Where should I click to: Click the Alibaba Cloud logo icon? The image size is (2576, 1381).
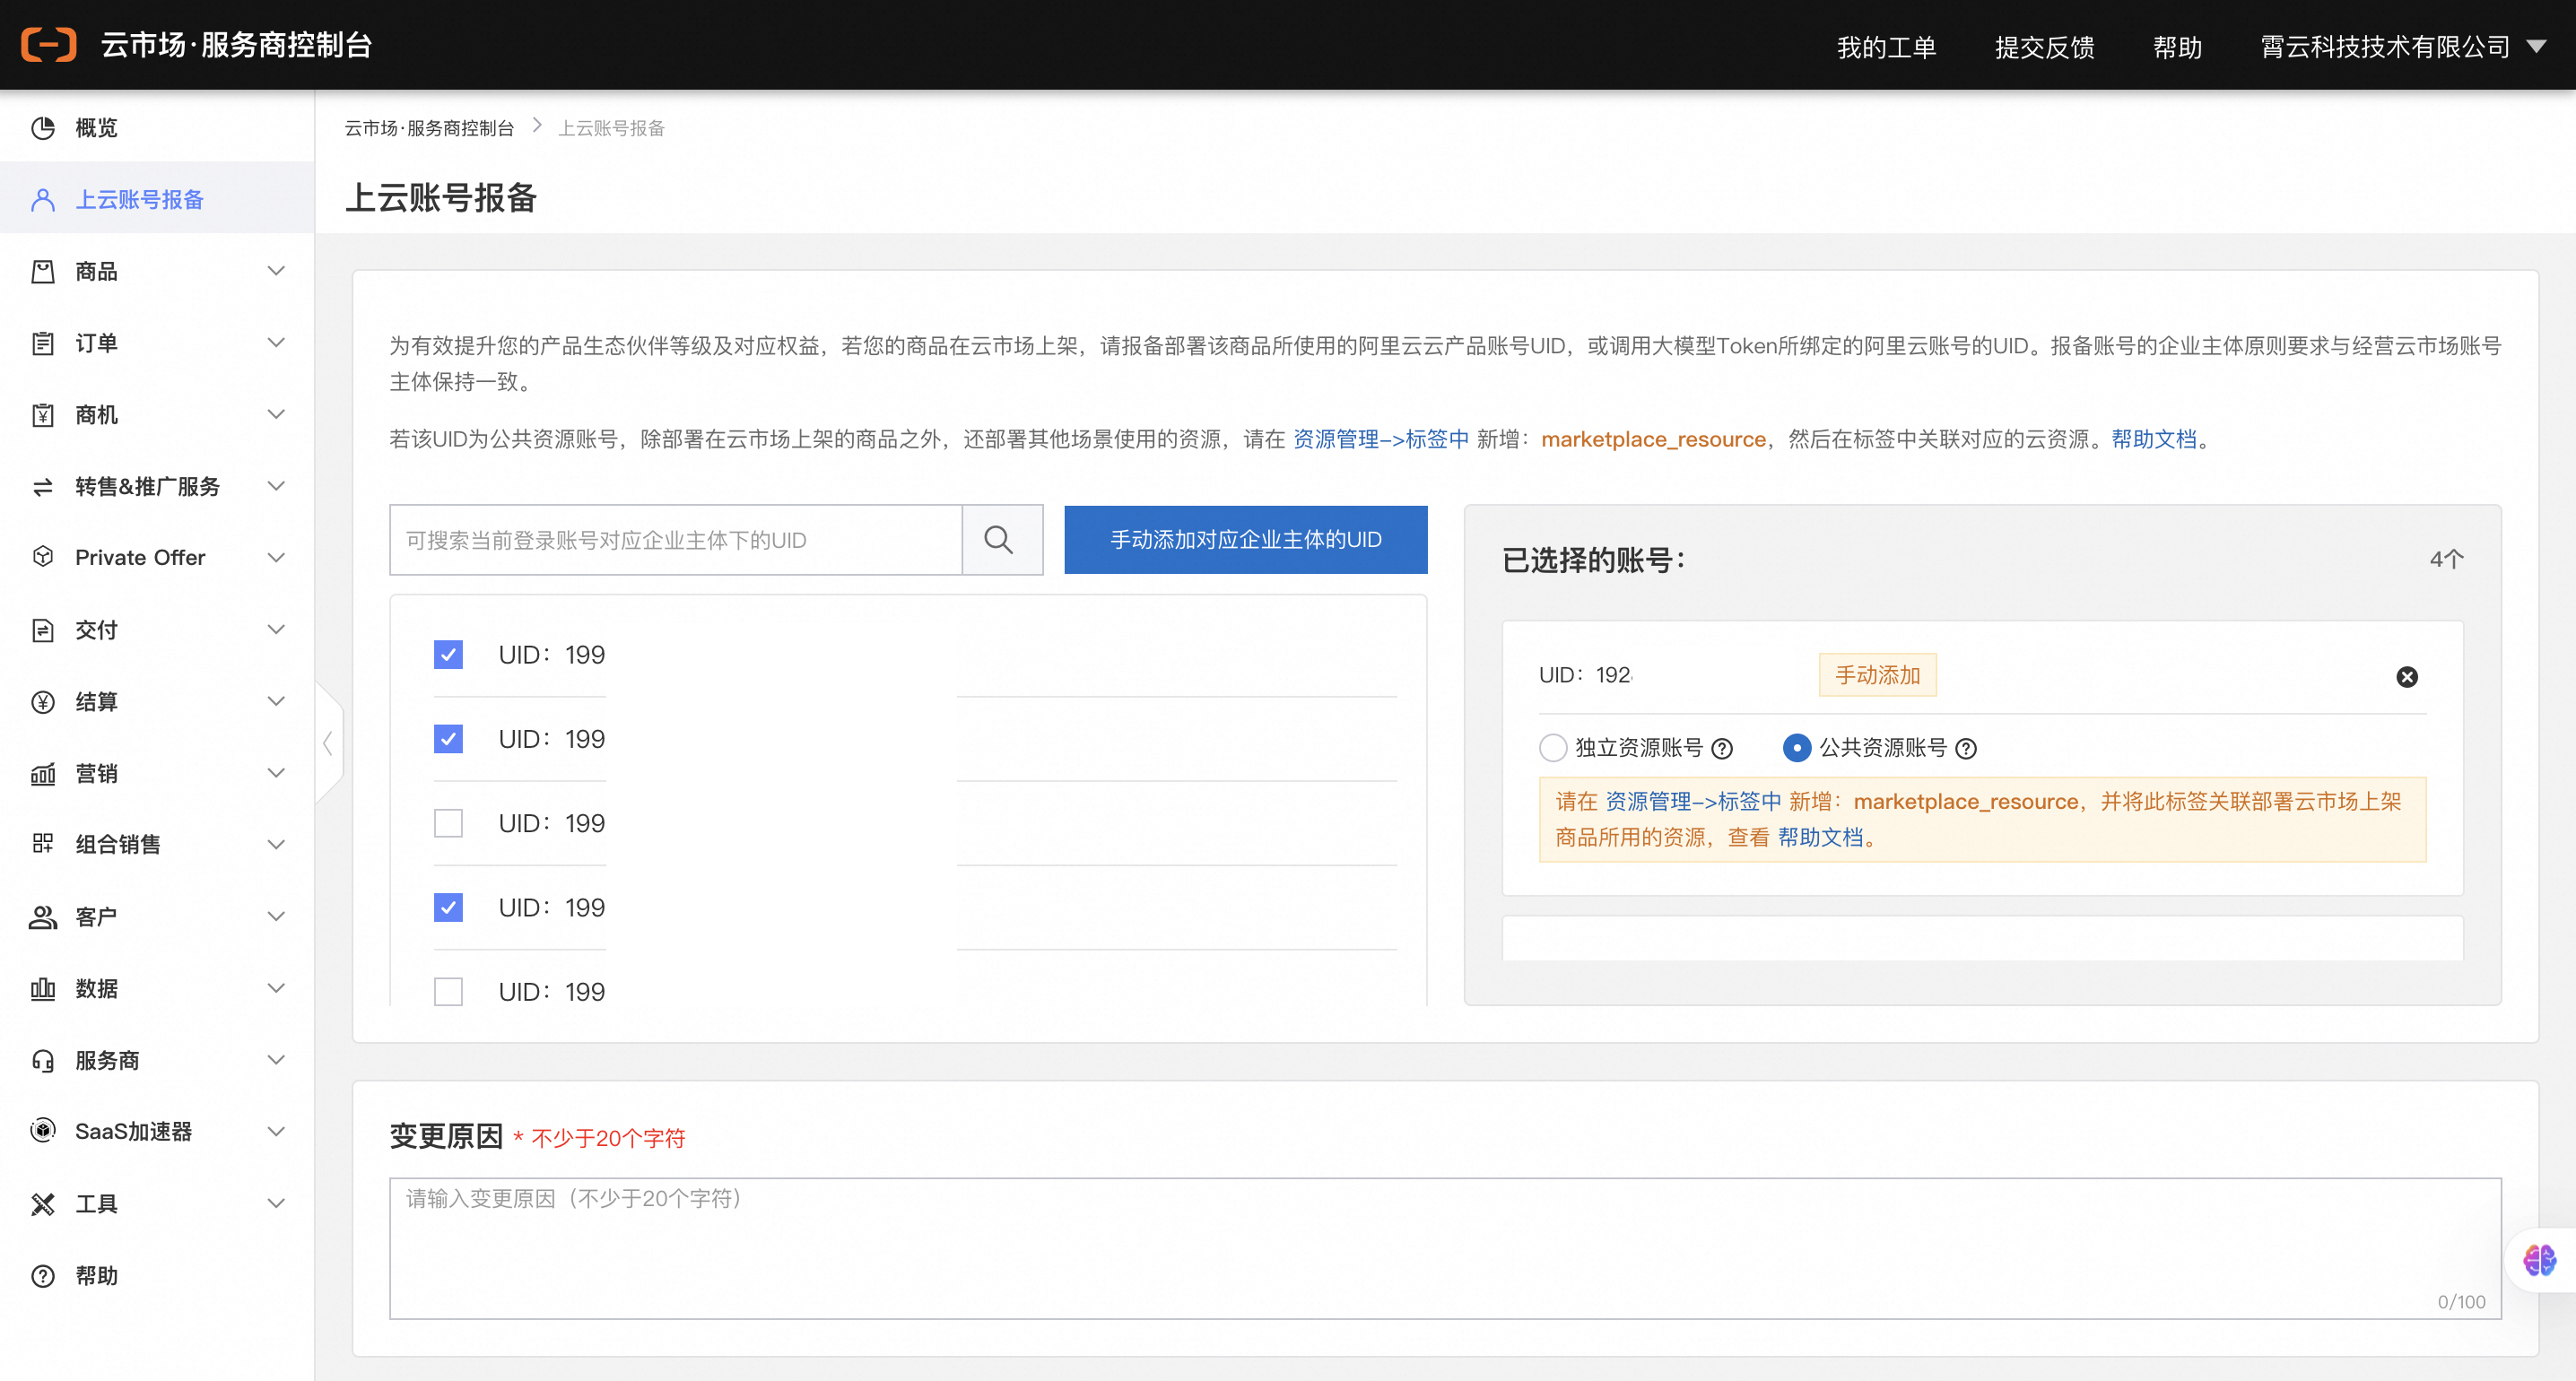(49, 45)
